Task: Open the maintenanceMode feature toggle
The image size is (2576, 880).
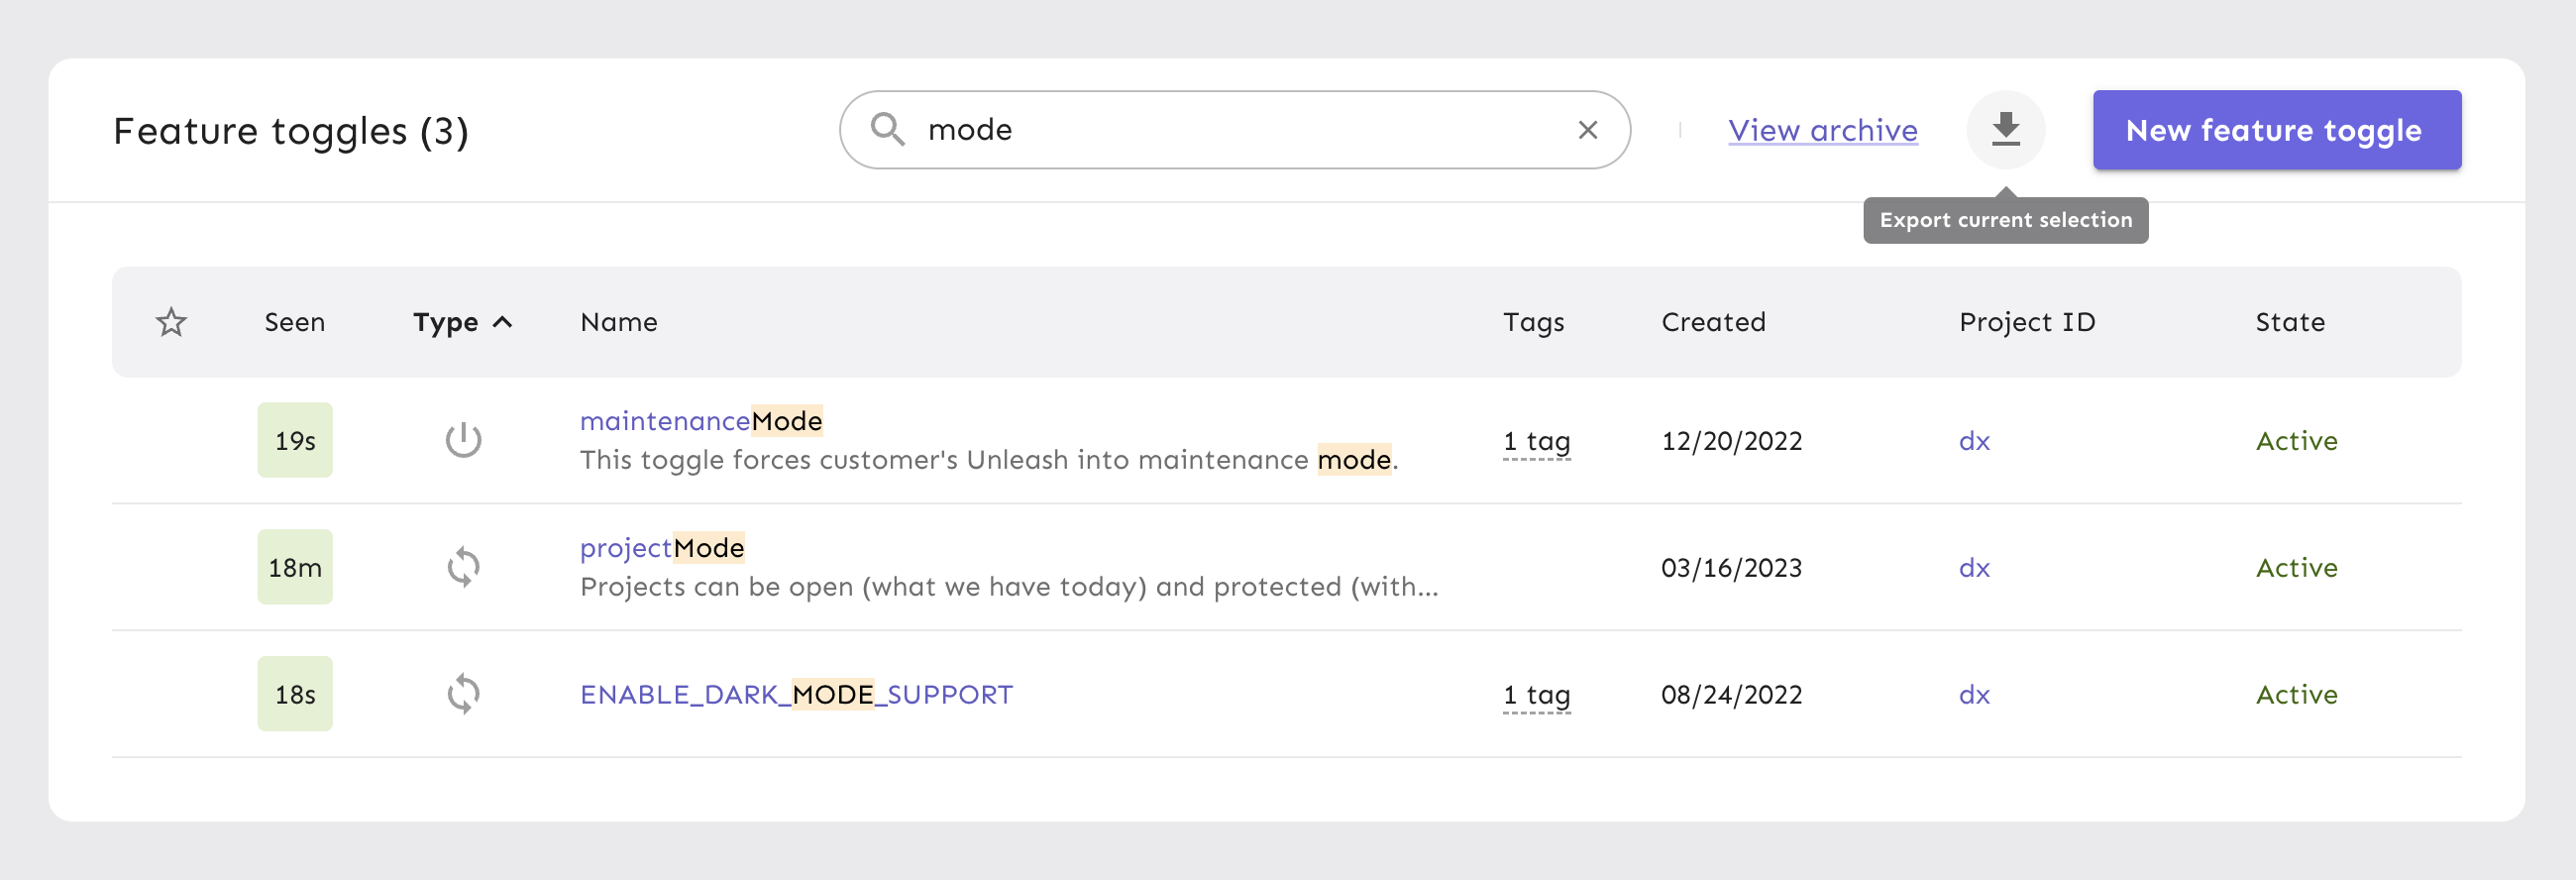Action: 700,420
